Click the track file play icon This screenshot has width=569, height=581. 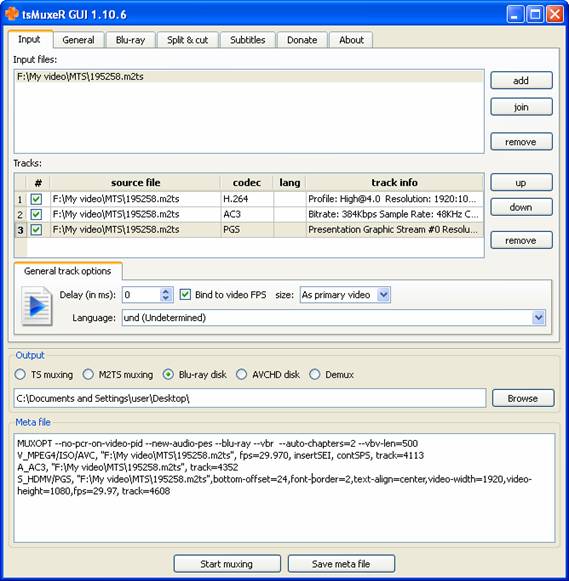coord(36,306)
